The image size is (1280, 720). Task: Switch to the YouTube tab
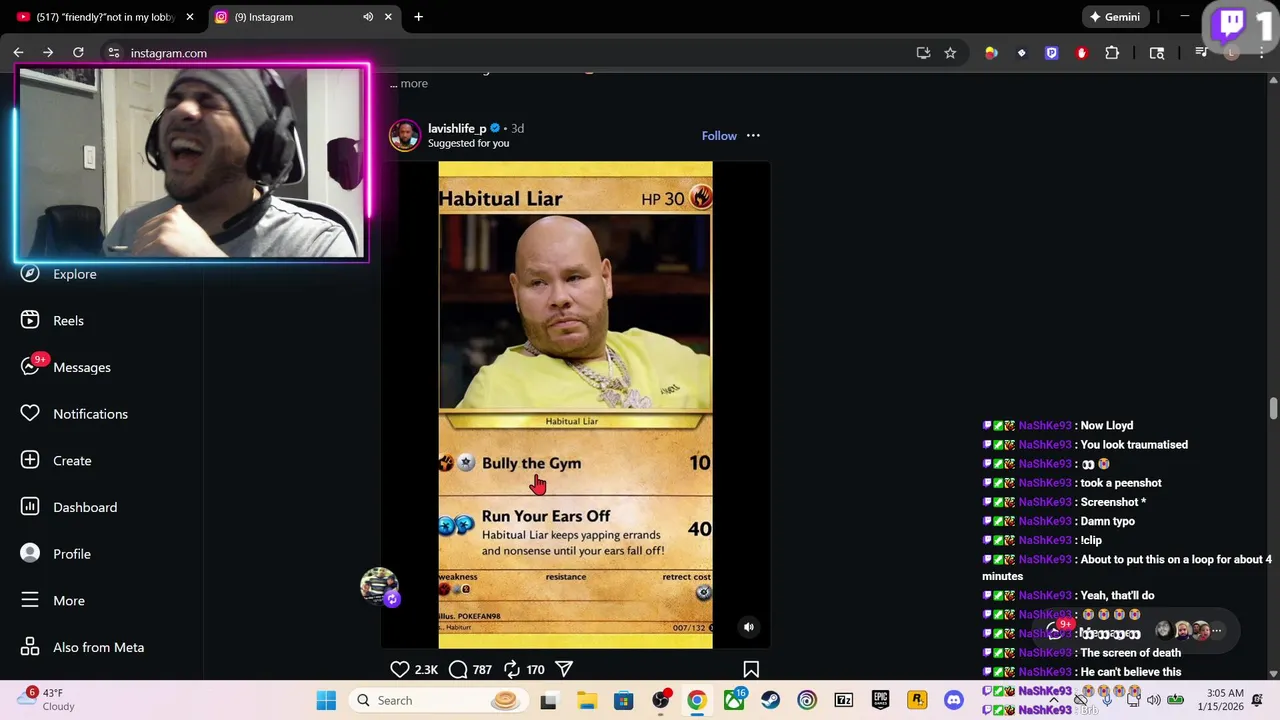tap(105, 17)
